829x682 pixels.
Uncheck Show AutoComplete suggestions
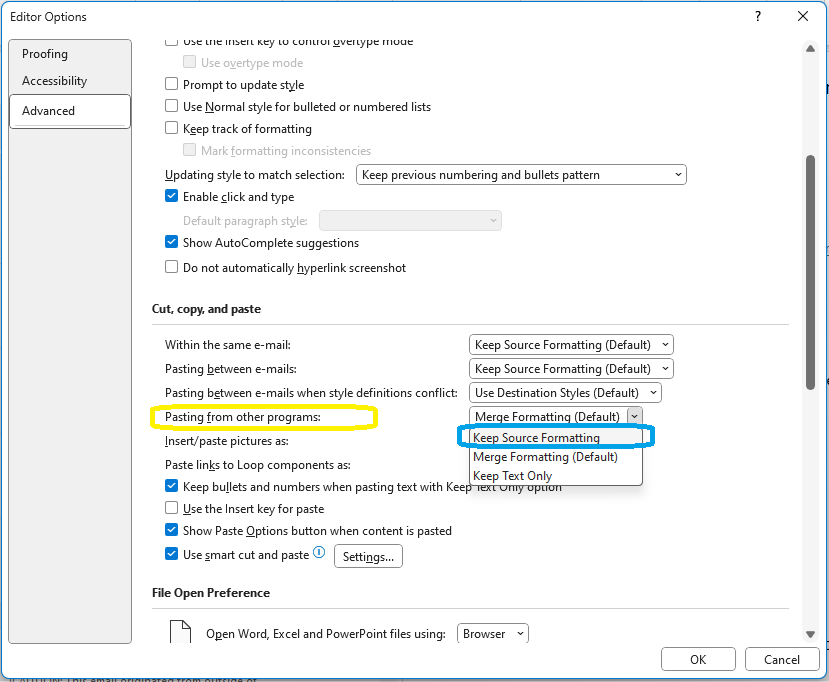pos(172,242)
